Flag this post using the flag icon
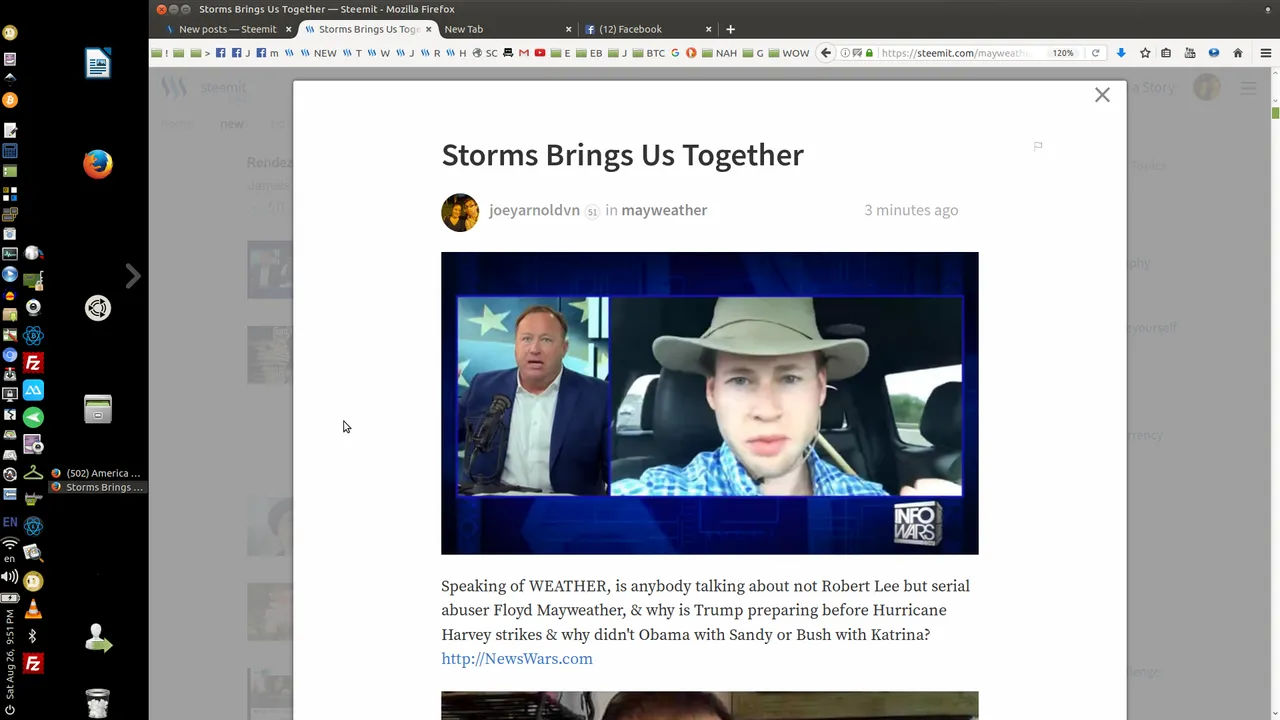This screenshot has width=1280, height=720. (1038, 146)
